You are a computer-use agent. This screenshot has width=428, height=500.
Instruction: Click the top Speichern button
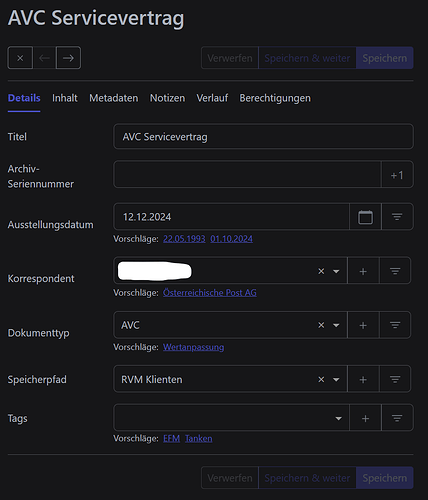(385, 58)
